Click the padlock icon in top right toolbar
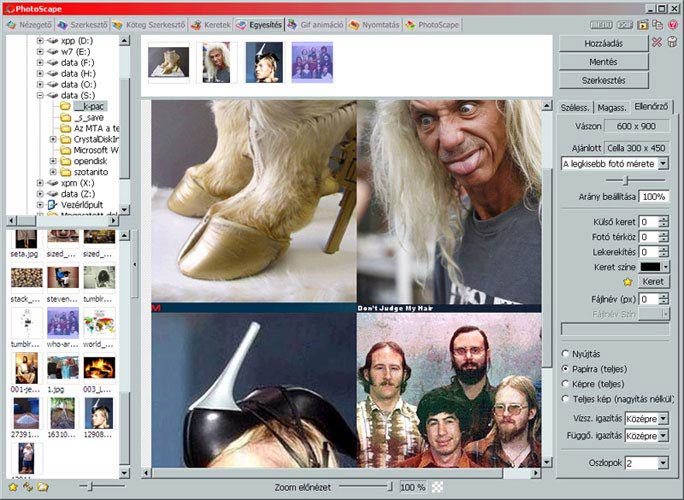This screenshot has height=500, width=684. (642, 24)
